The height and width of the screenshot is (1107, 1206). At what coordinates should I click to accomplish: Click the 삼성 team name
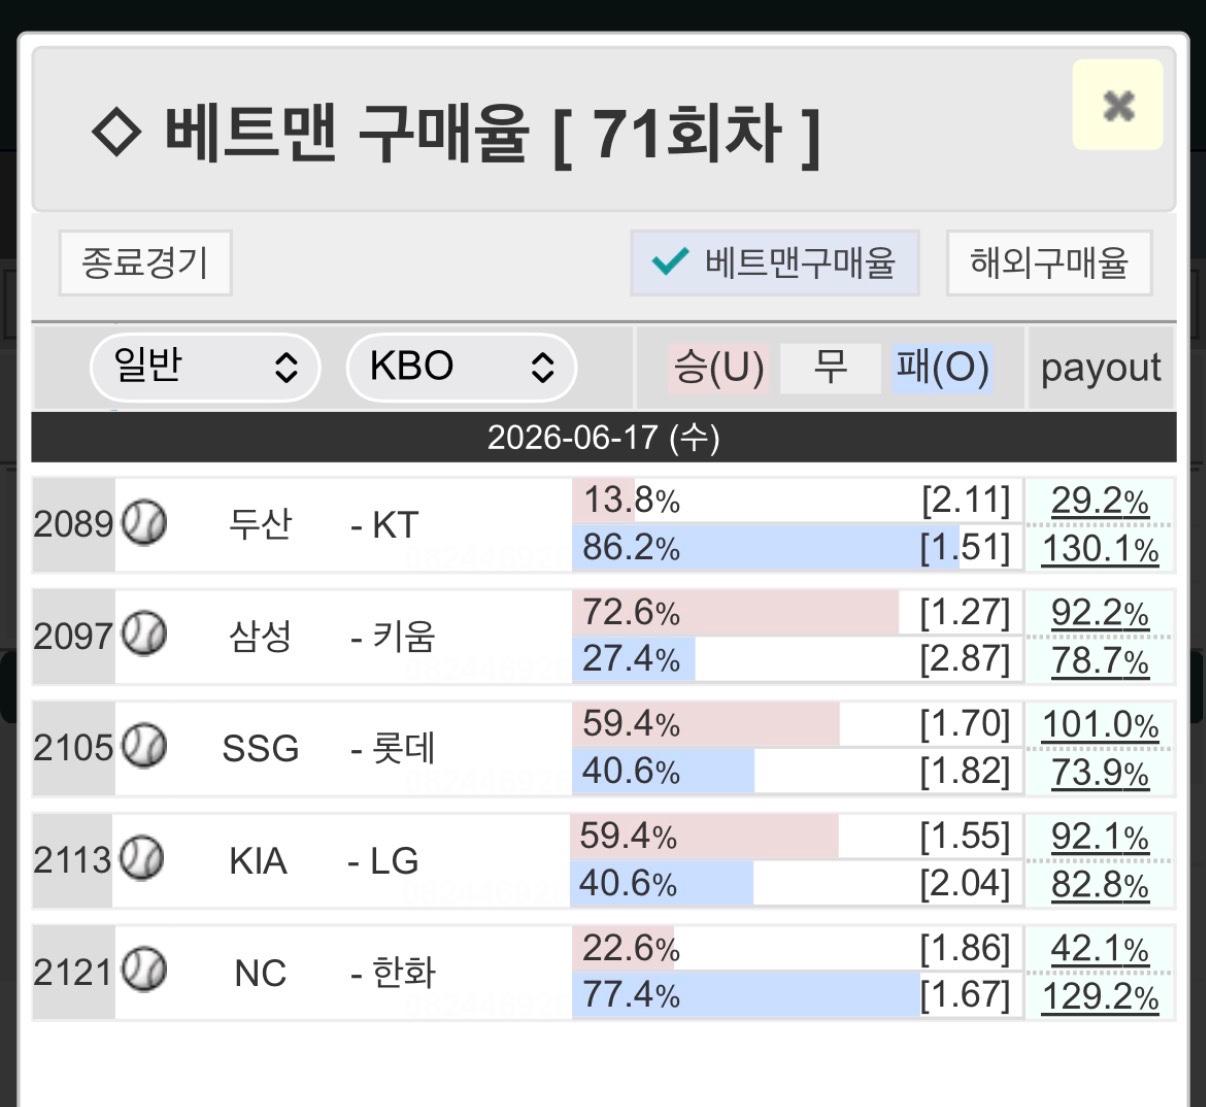(260, 636)
